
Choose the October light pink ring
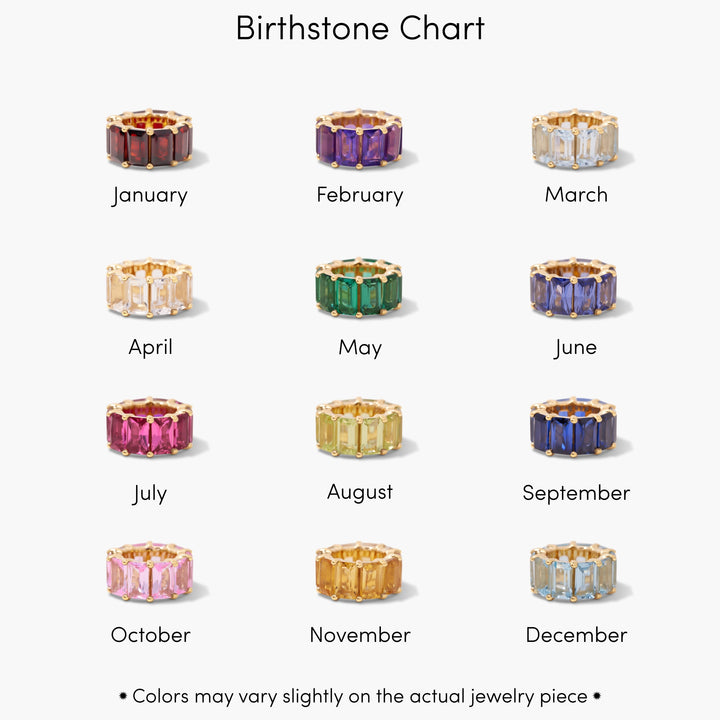[149, 572]
